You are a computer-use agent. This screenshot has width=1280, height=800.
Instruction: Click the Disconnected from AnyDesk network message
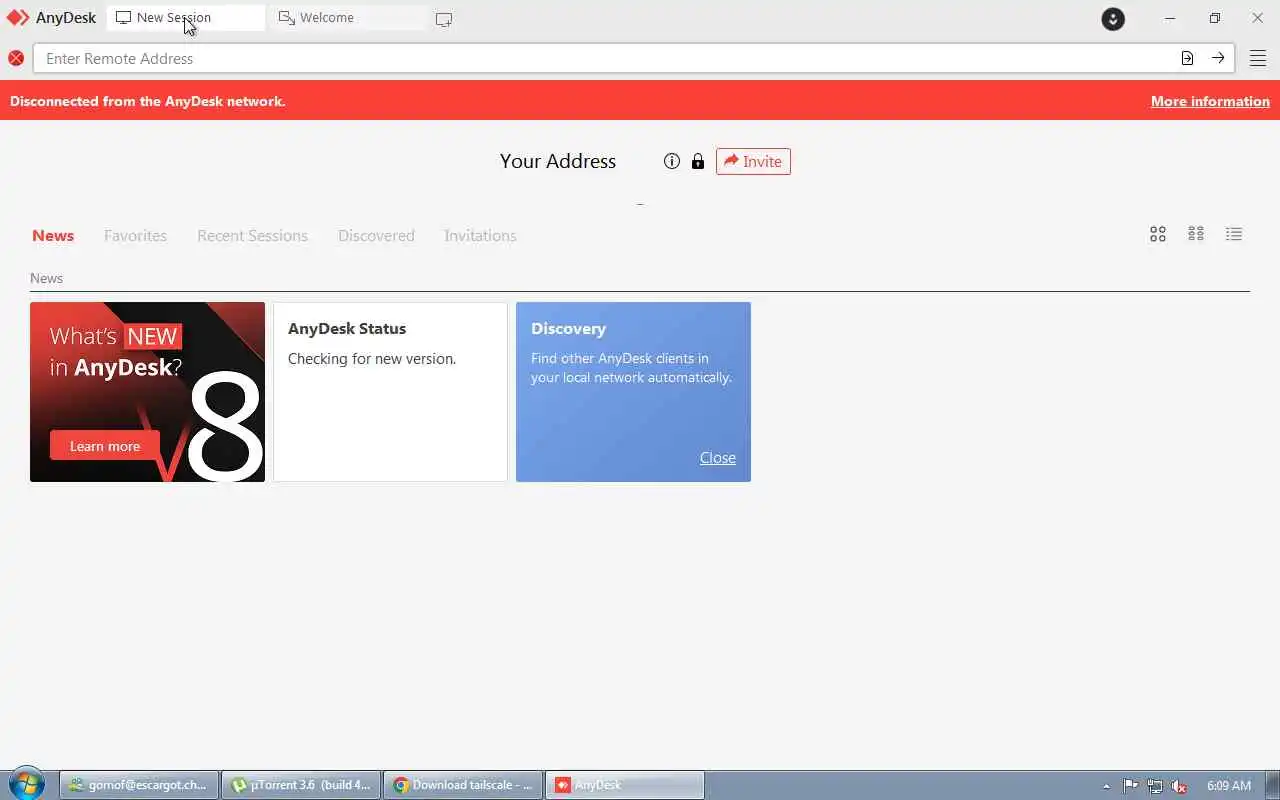(x=148, y=101)
